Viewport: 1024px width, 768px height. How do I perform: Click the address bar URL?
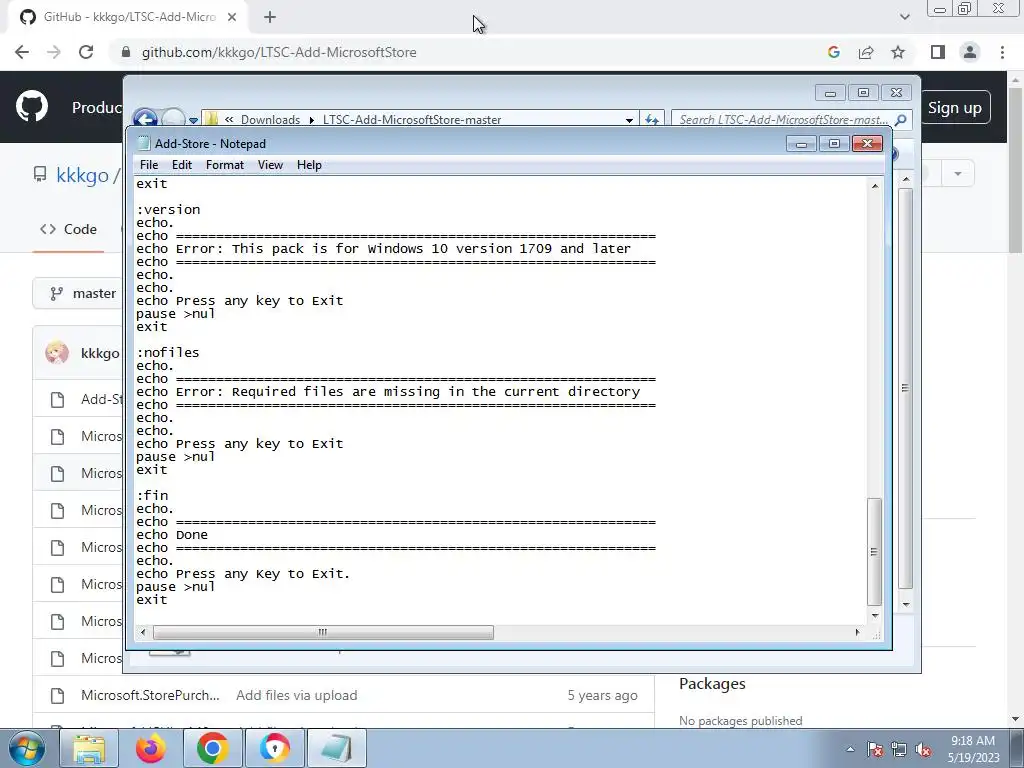279,52
